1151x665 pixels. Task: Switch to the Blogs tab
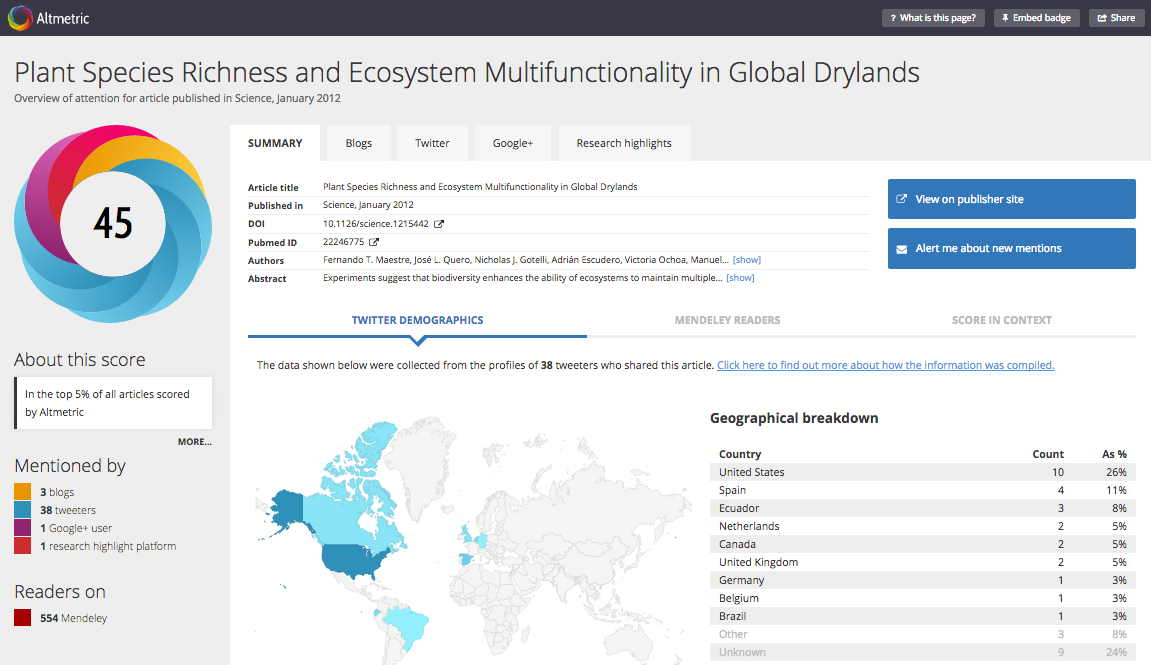click(x=358, y=143)
